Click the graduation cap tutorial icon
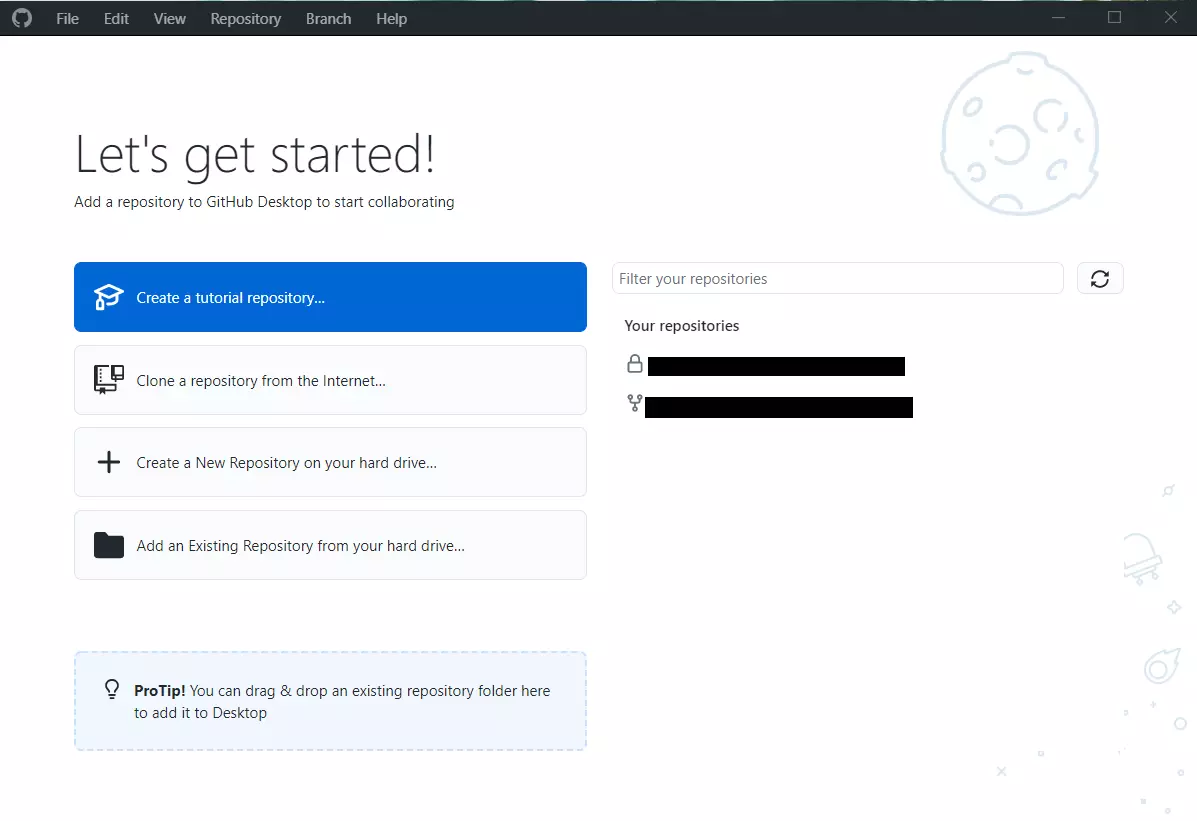Viewport: 1197px width, 821px height. point(108,297)
